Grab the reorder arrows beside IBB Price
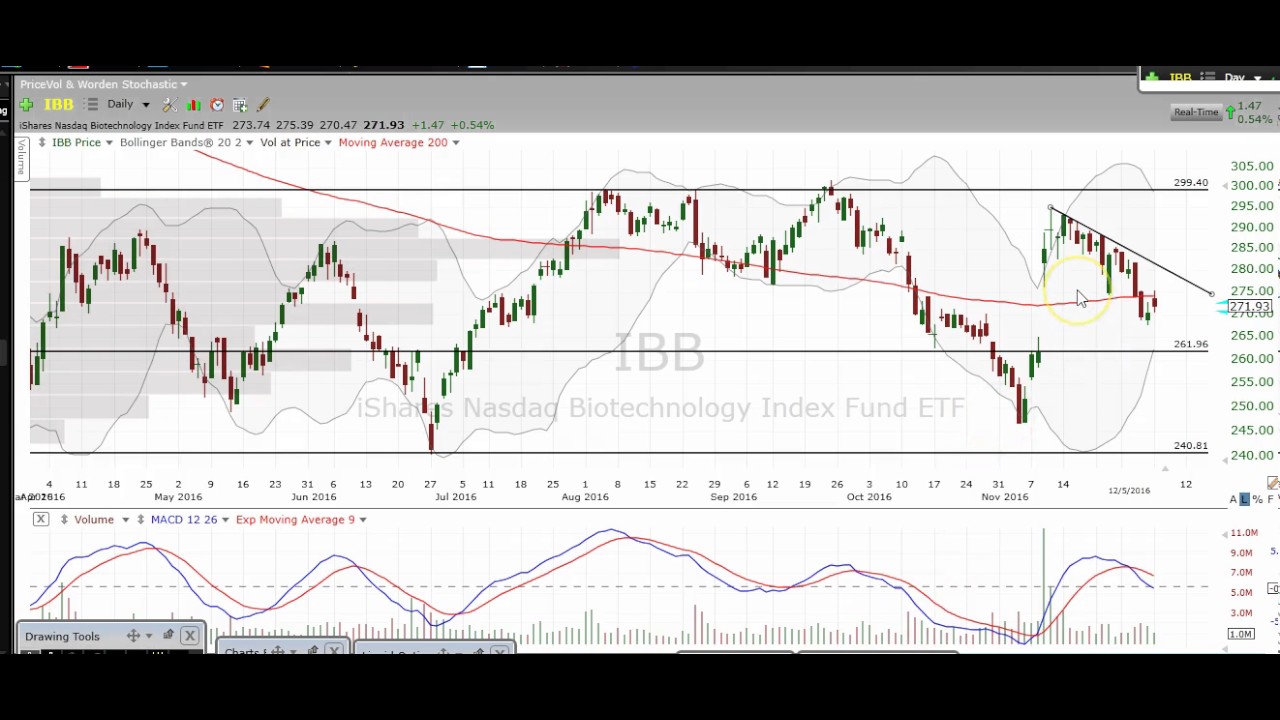 [41, 142]
